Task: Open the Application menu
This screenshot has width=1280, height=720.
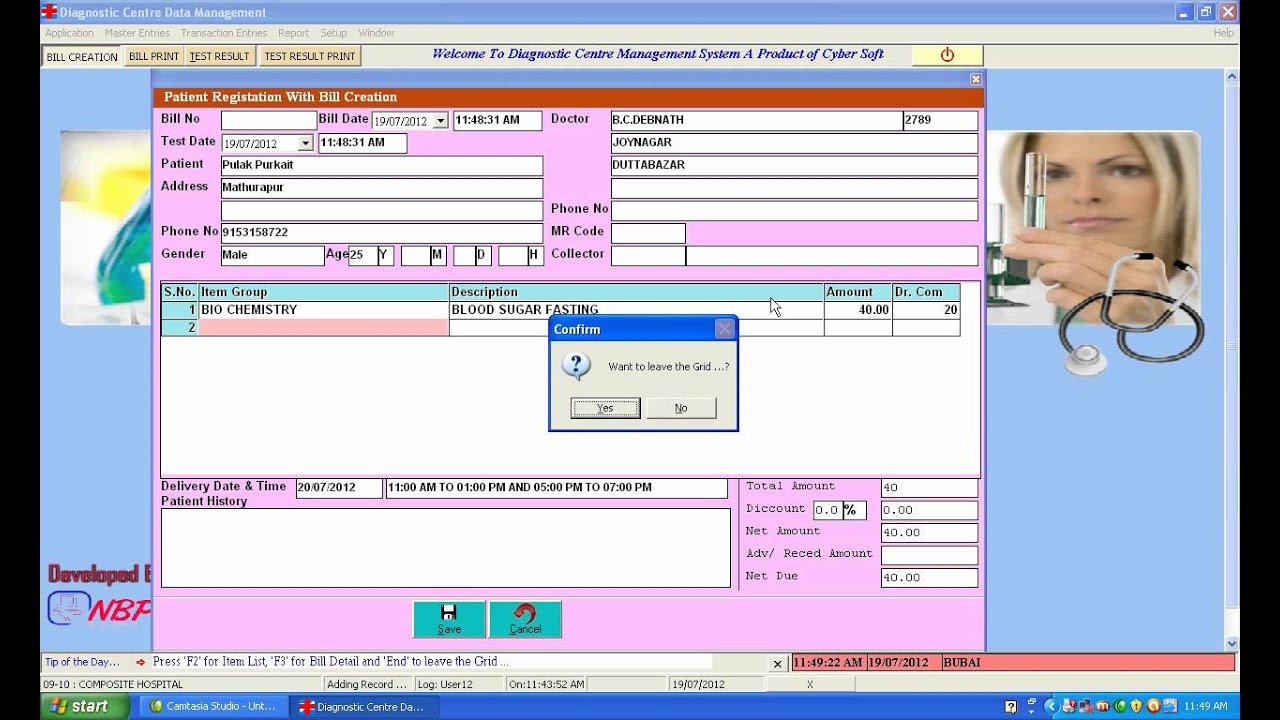Action: [x=69, y=33]
